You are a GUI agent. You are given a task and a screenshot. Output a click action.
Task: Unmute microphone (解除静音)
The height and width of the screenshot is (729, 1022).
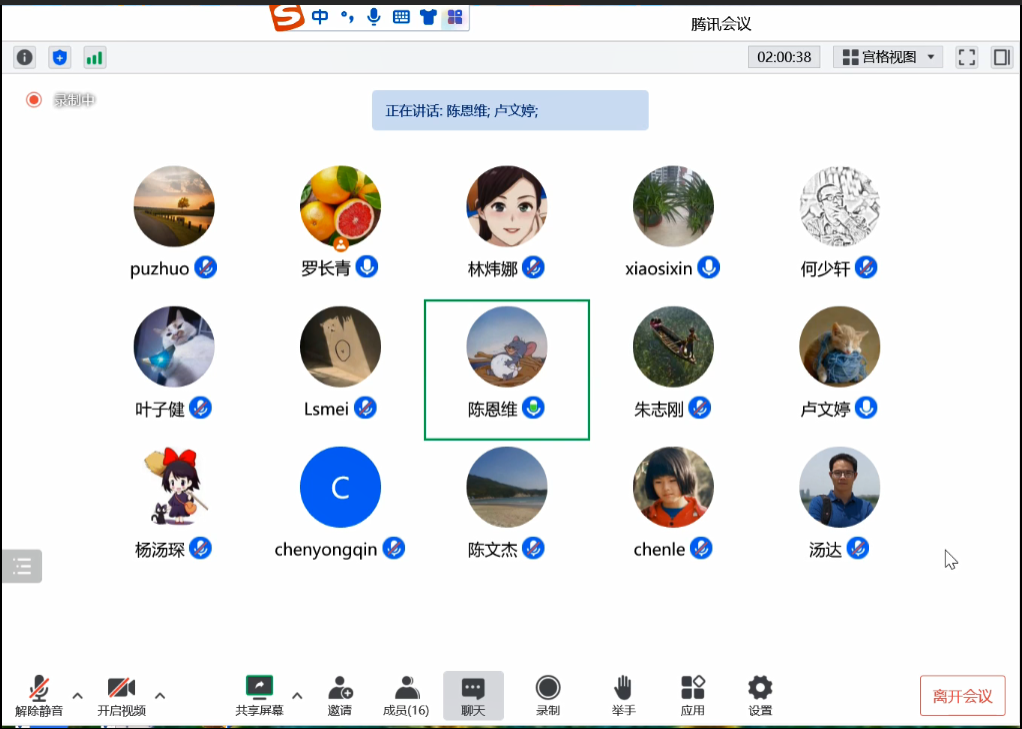point(39,695)
